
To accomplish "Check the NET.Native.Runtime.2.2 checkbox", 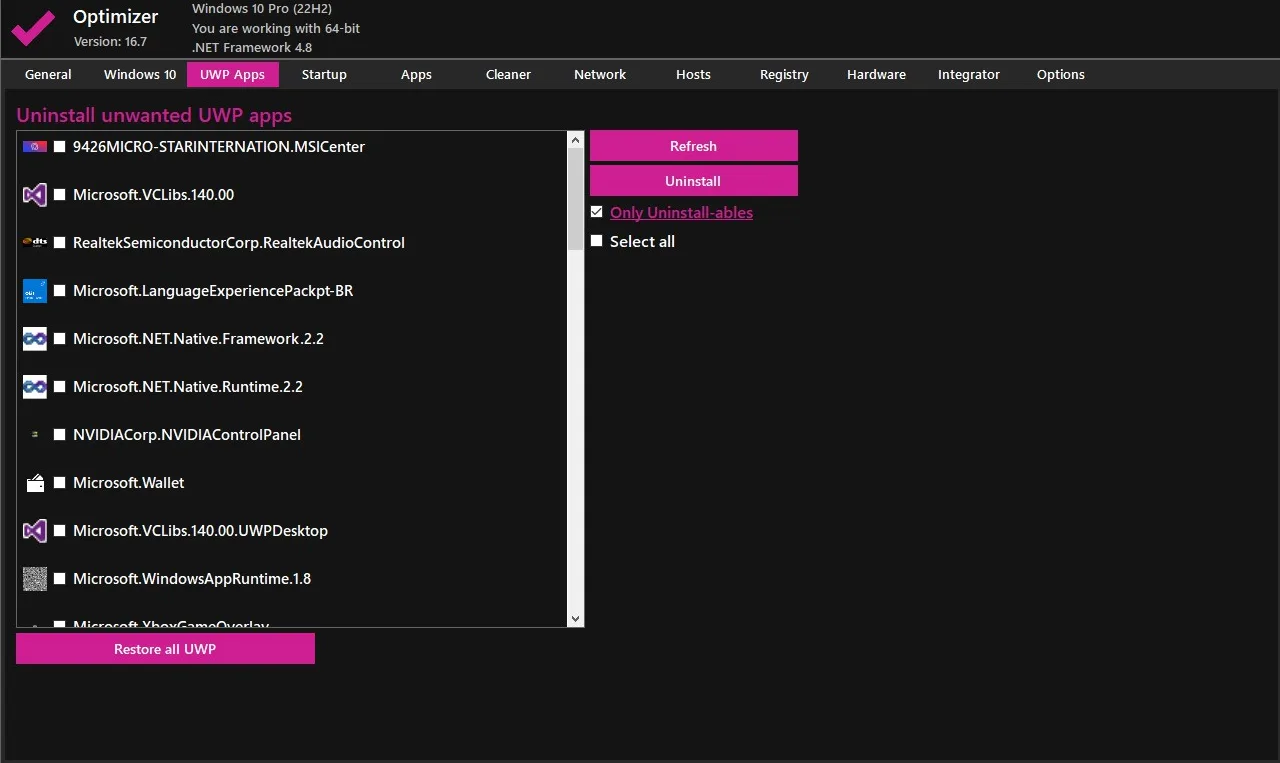I will coord(60,387).
